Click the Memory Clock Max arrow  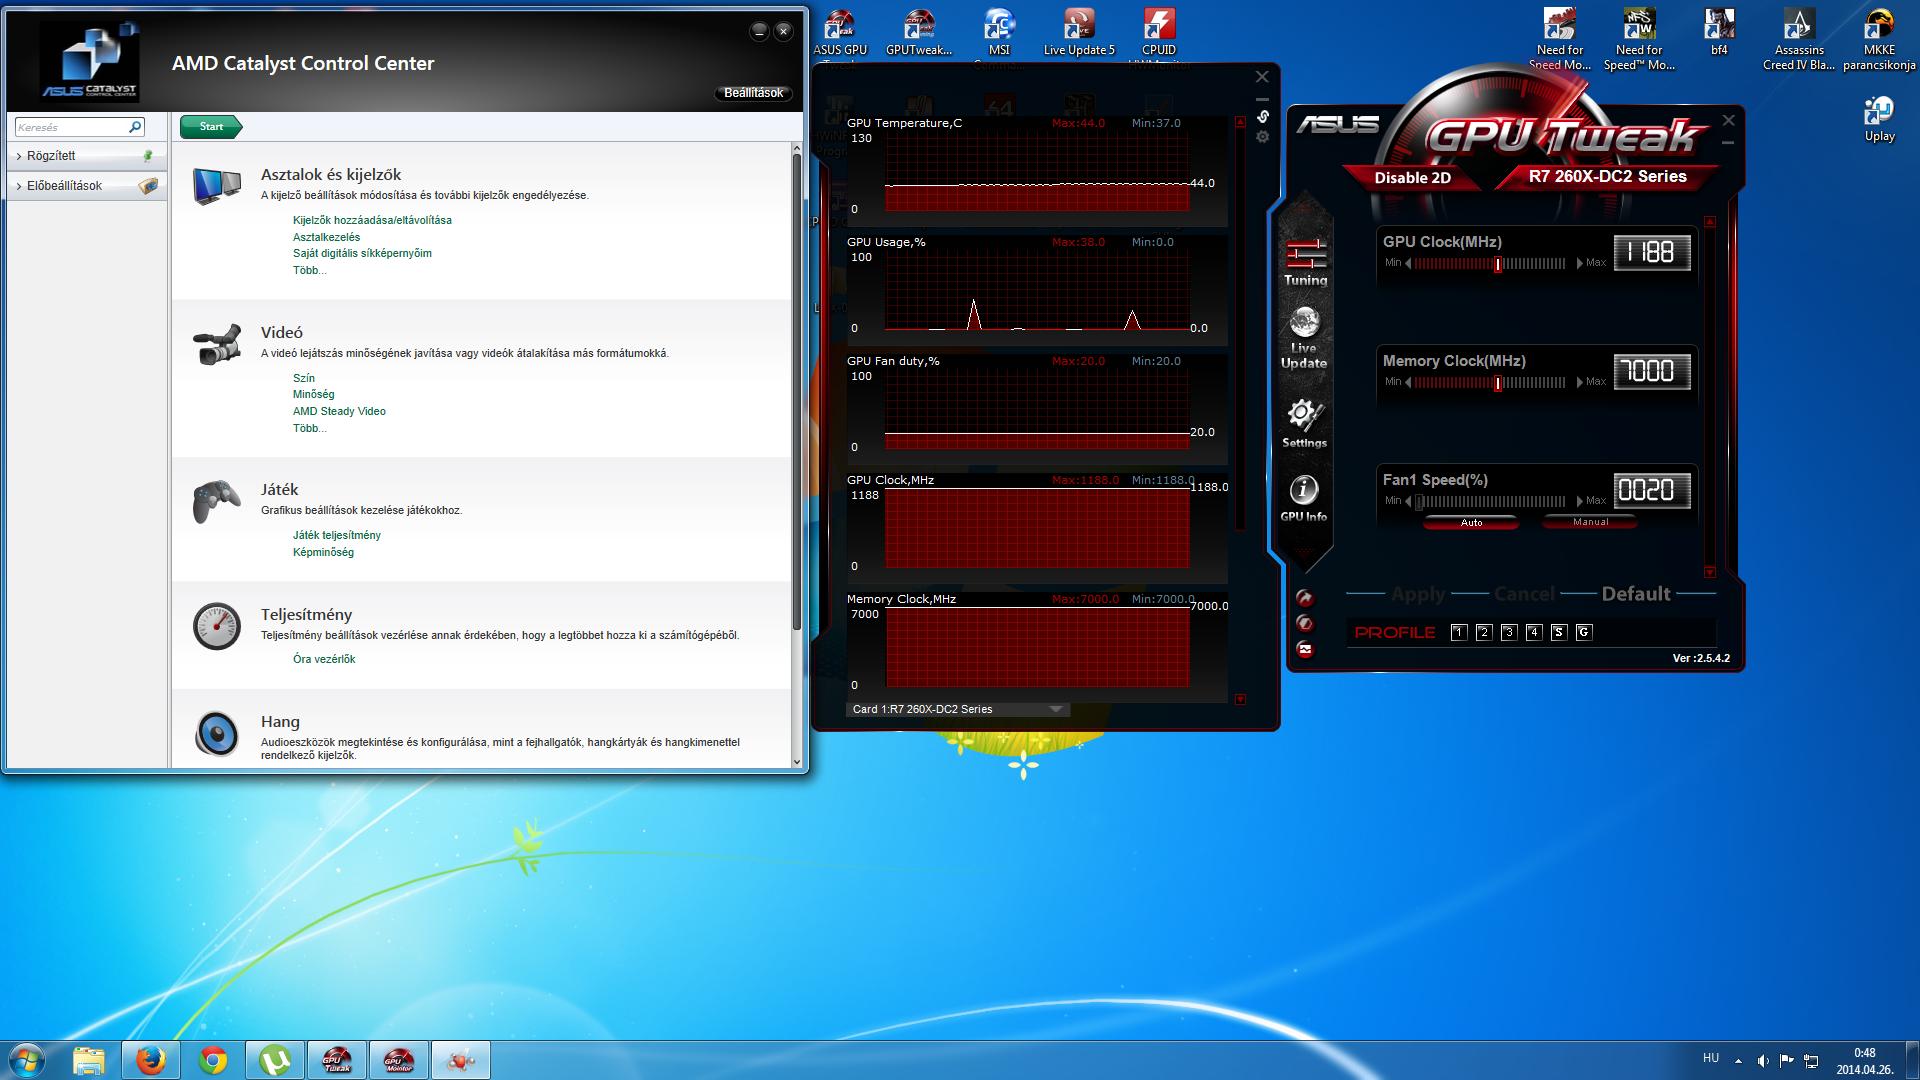(1580, 382)
